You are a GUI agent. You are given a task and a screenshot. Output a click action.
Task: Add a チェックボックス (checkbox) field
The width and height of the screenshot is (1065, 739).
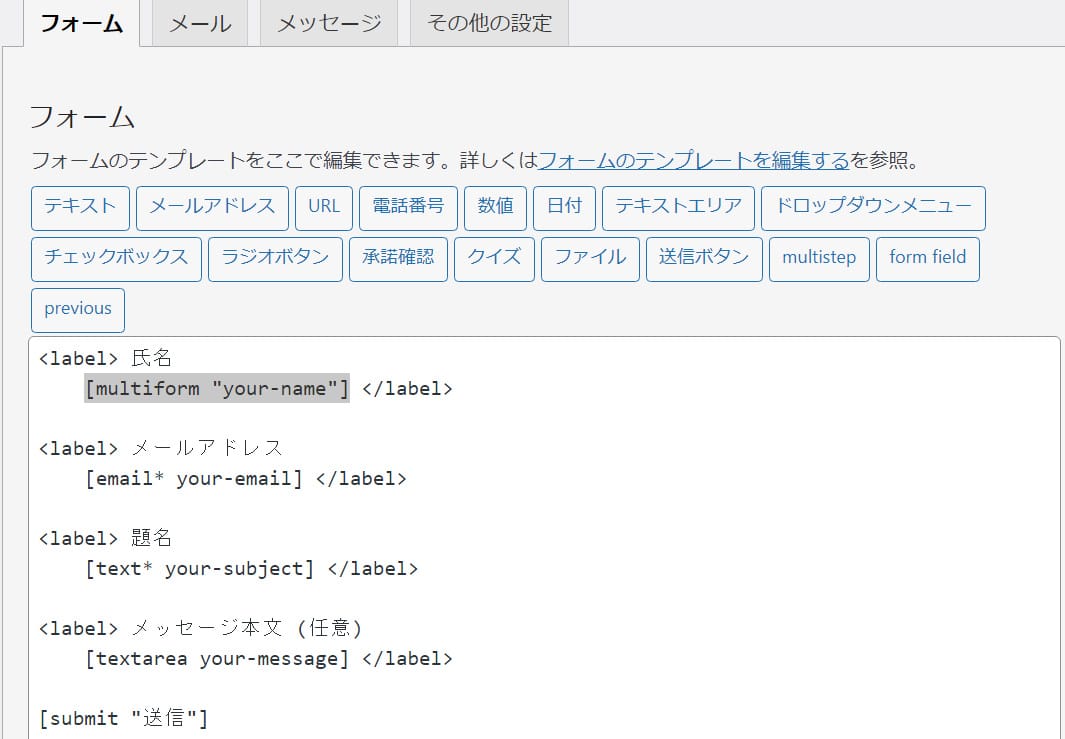(117, 258)
